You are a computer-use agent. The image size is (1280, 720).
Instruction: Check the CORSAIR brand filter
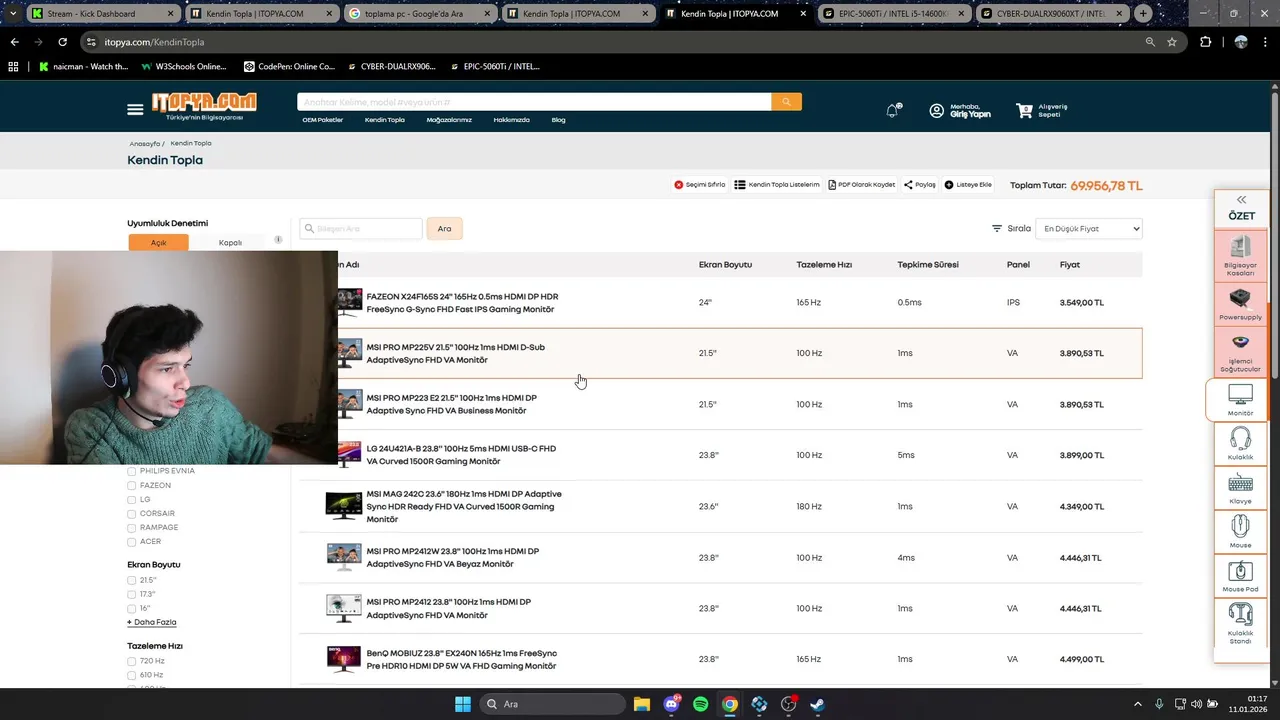coord(131,513)
